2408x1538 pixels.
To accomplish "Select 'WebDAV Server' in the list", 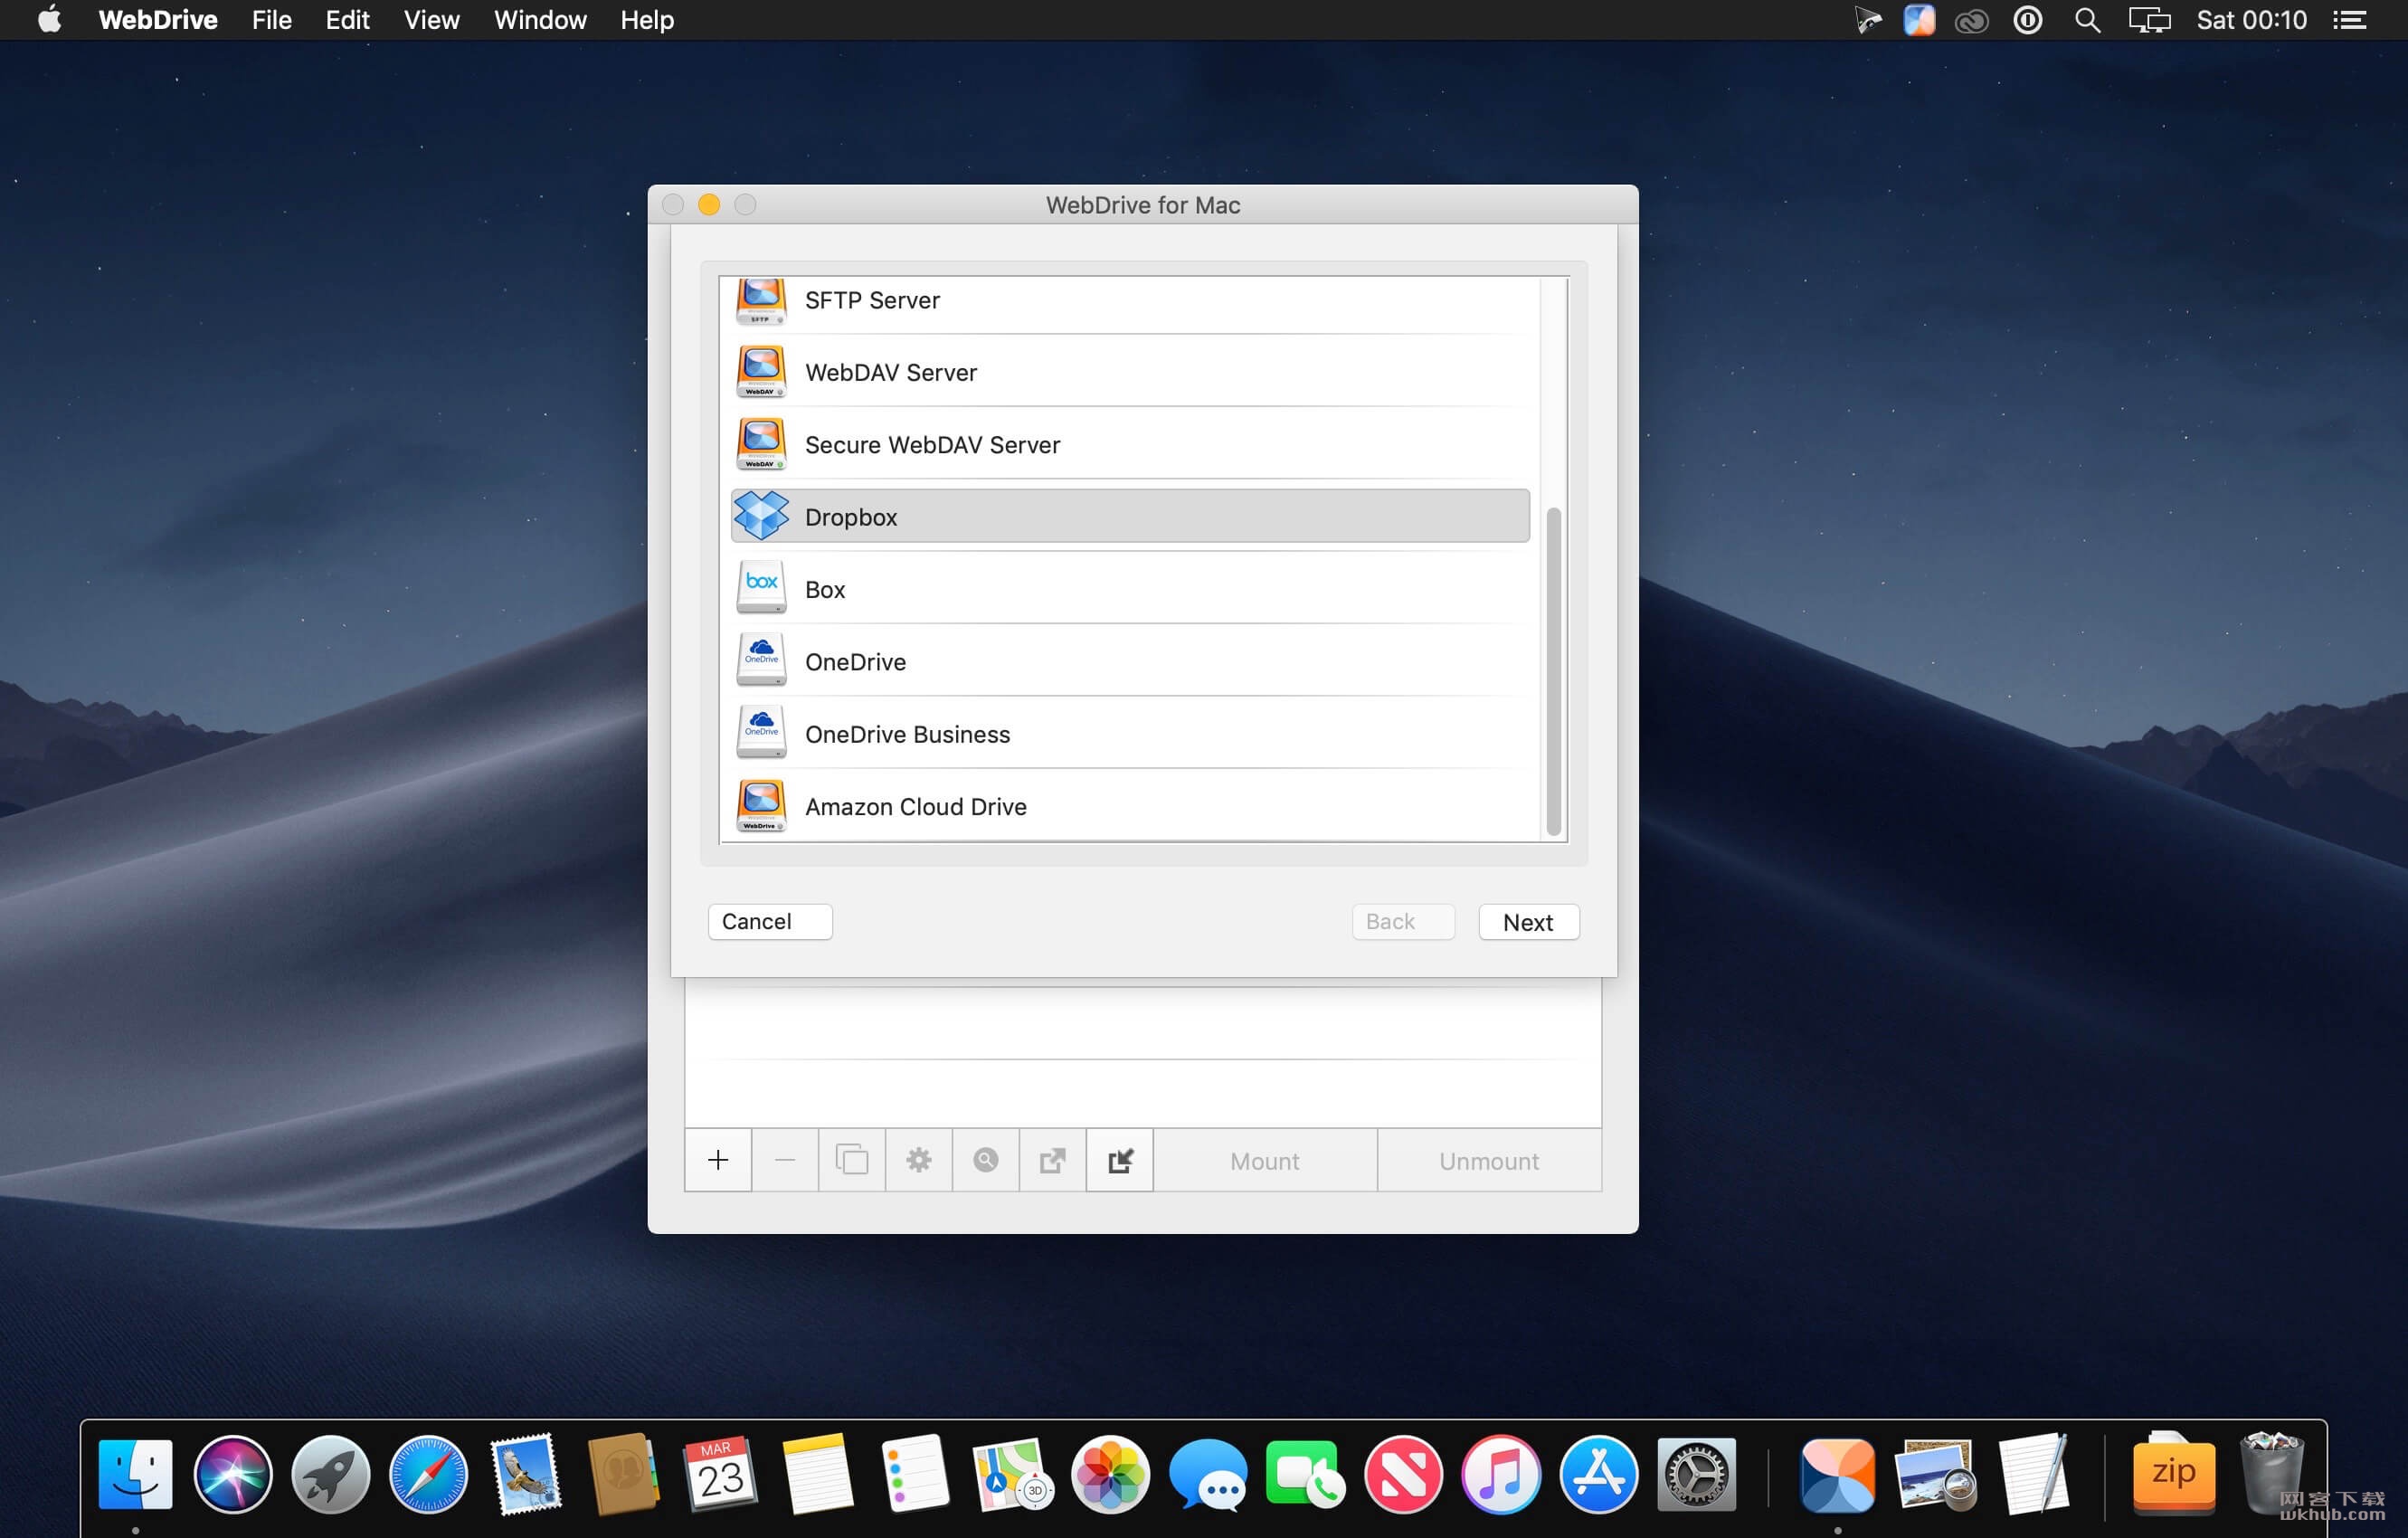I will click(1130, 372).
